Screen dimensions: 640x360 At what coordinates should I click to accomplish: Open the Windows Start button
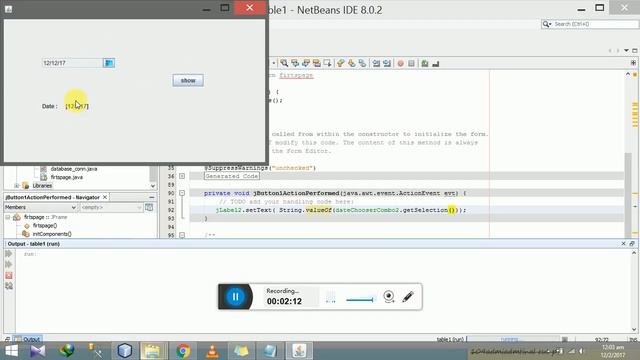point(11,351)
